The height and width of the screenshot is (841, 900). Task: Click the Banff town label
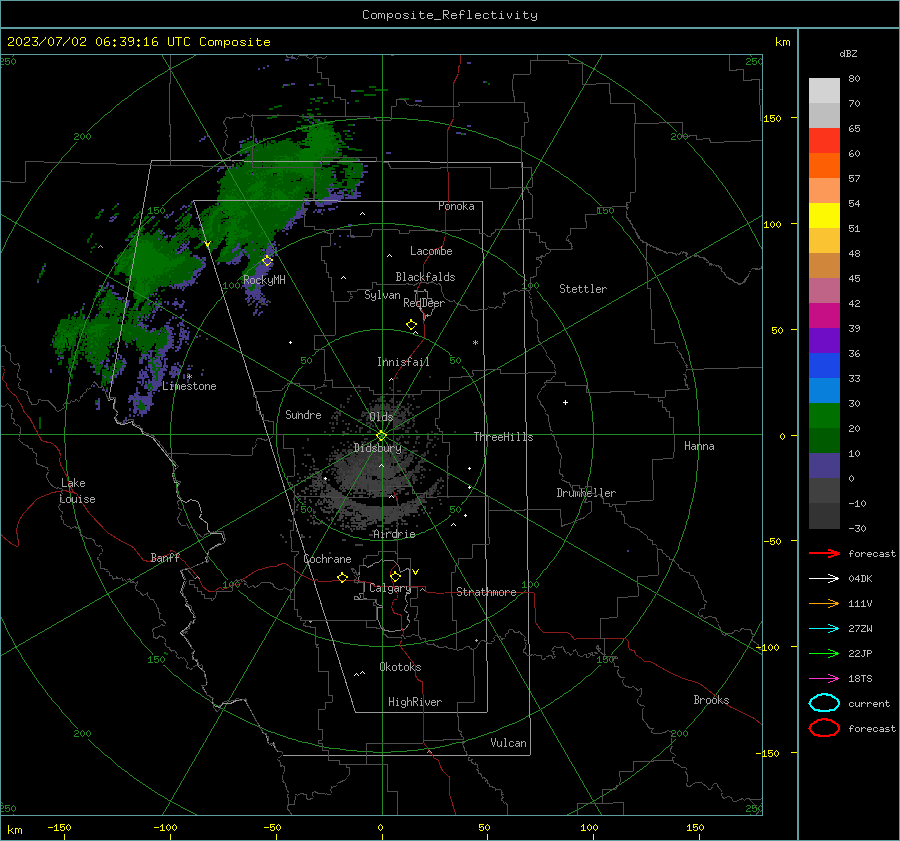tap(165, 557)
